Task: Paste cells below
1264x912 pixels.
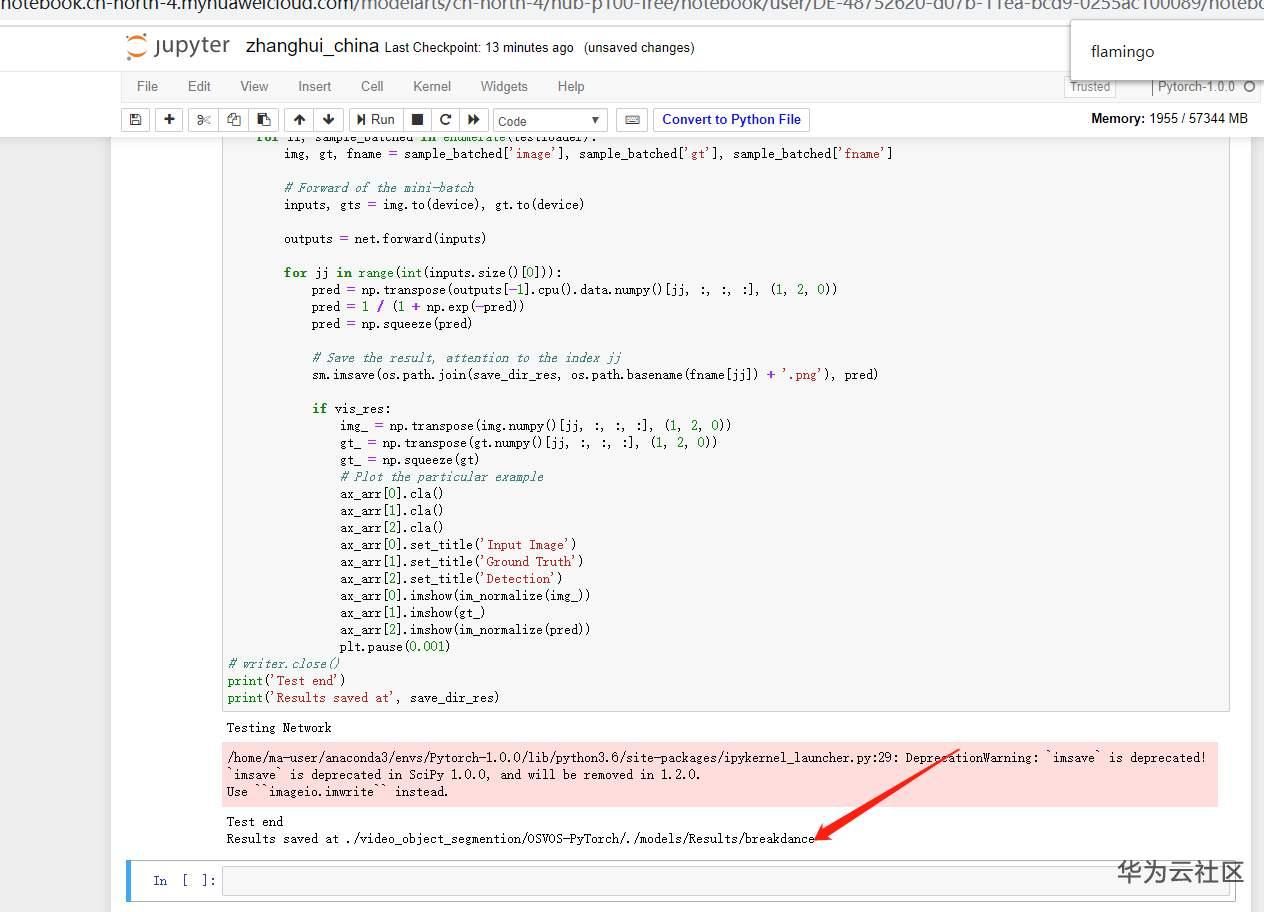Action: (x=263, y=120)
